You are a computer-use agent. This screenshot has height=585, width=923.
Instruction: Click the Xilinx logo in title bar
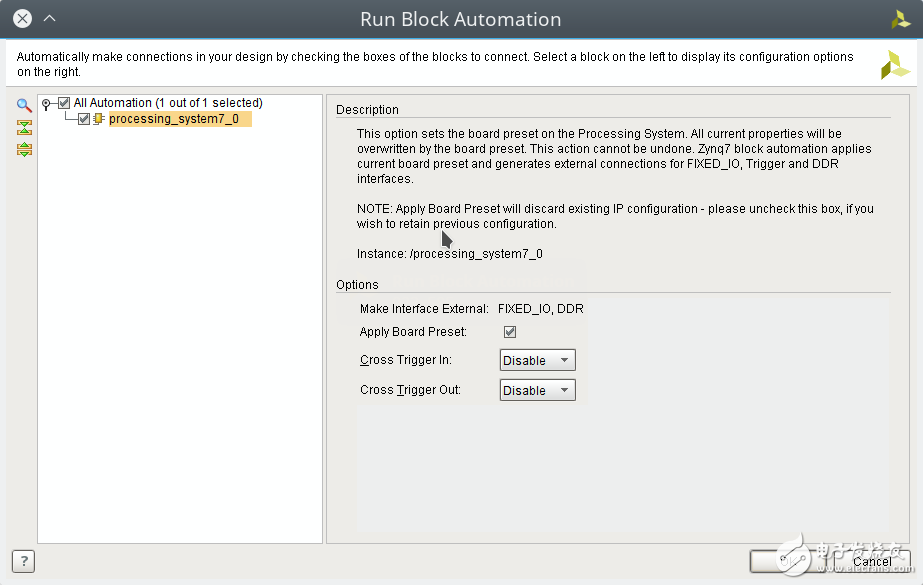[900, 19]
